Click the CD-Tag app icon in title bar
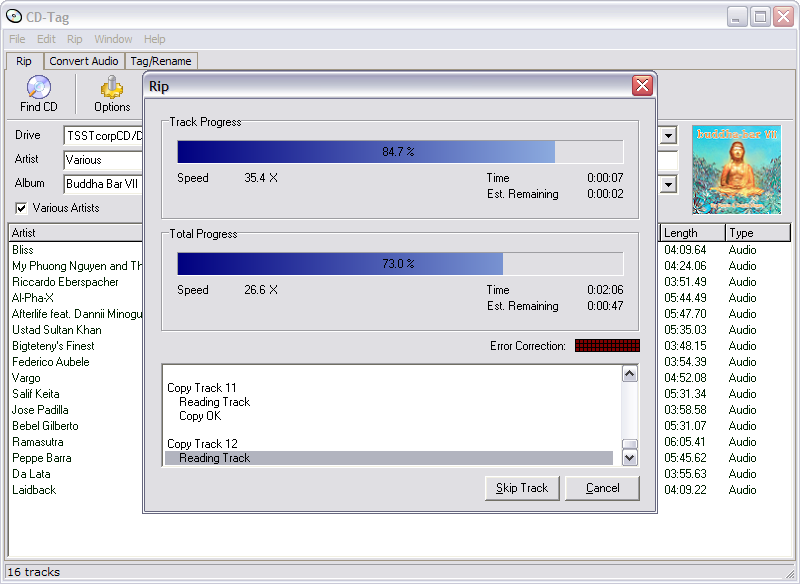The width and height of the screenshot is (800, 584). [13, 15]
